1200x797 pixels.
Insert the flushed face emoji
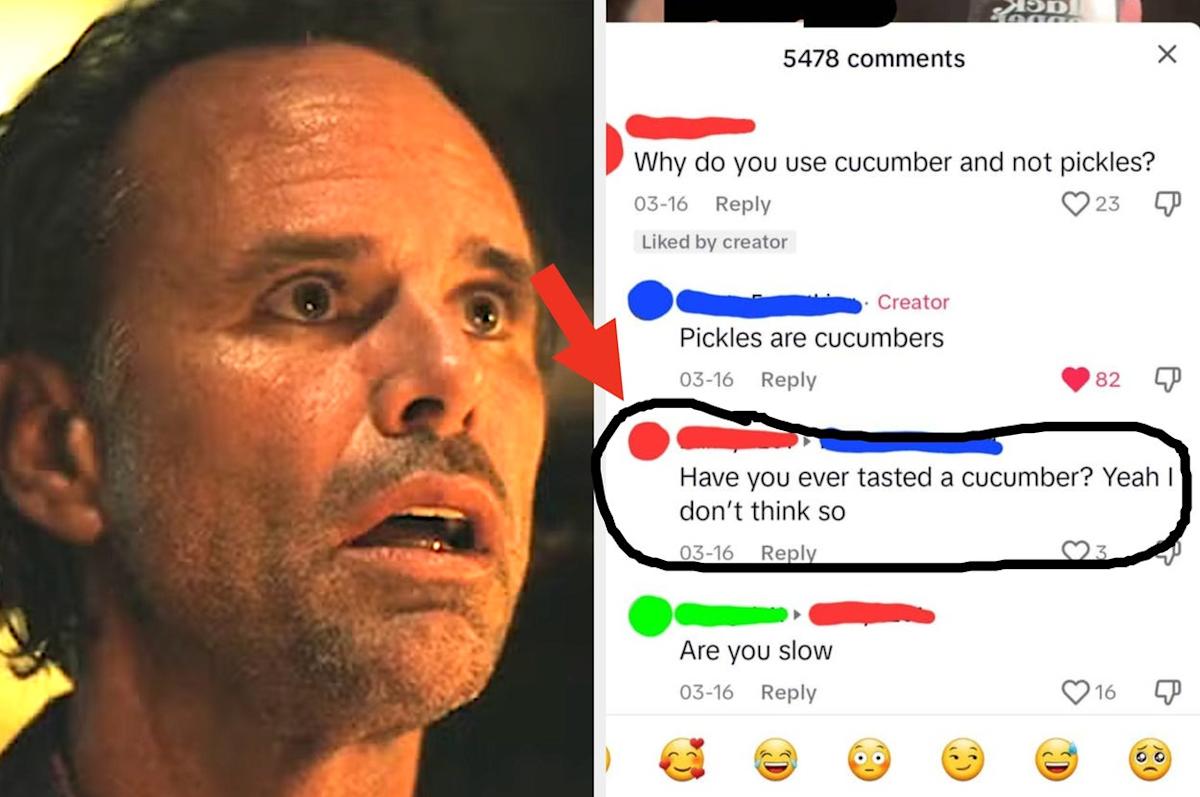(868, 761)
